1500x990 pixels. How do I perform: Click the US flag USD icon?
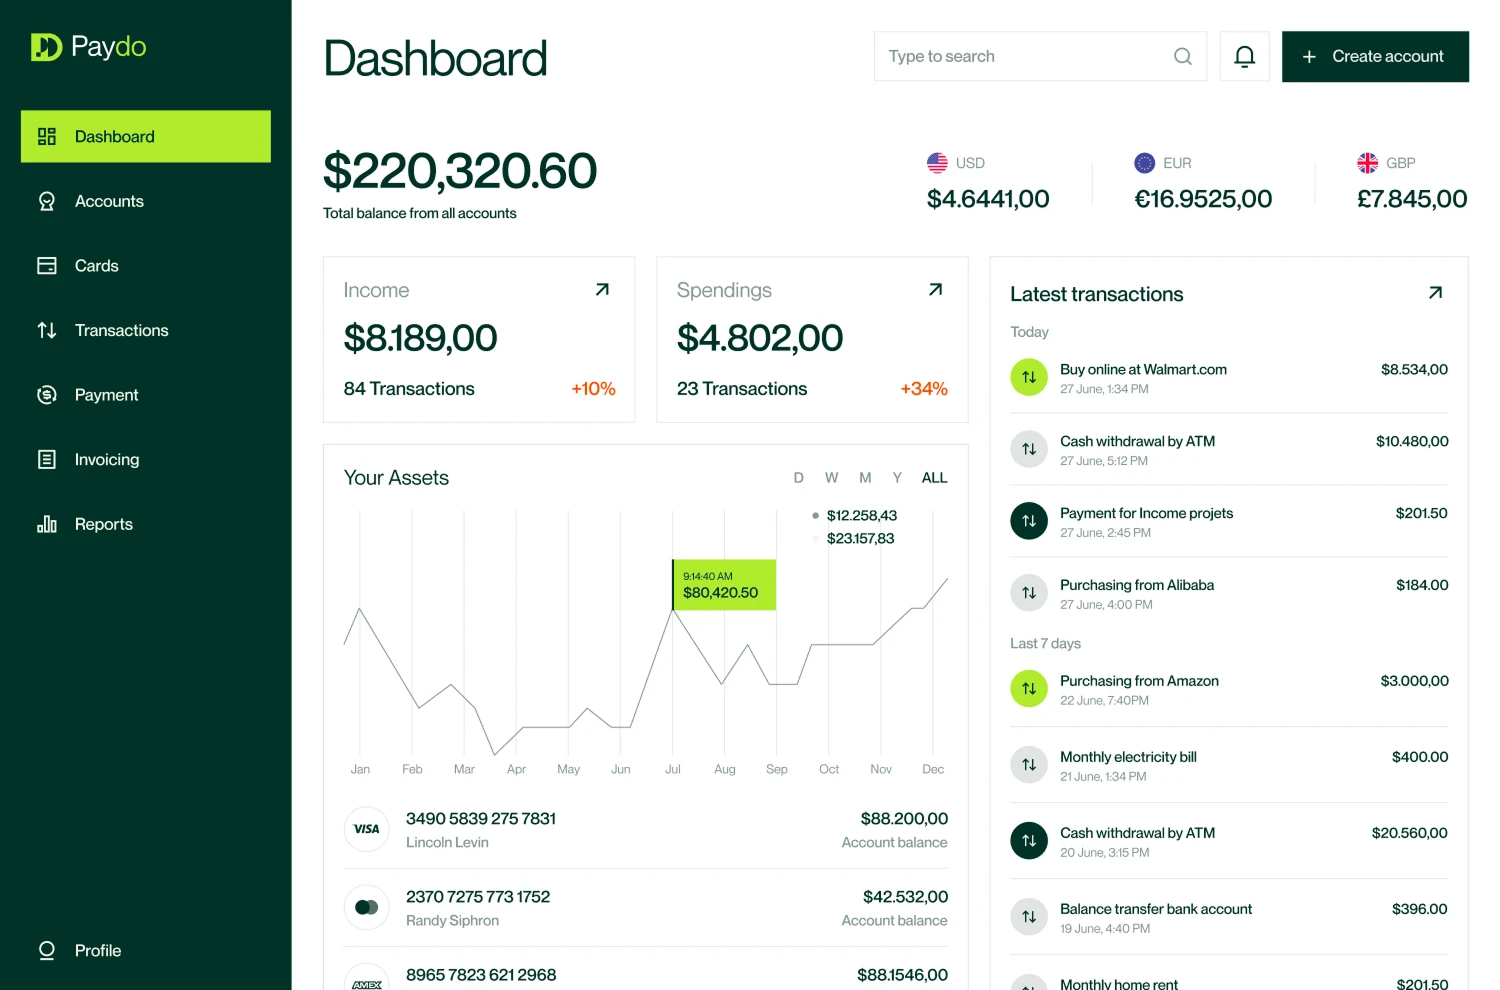937,163
